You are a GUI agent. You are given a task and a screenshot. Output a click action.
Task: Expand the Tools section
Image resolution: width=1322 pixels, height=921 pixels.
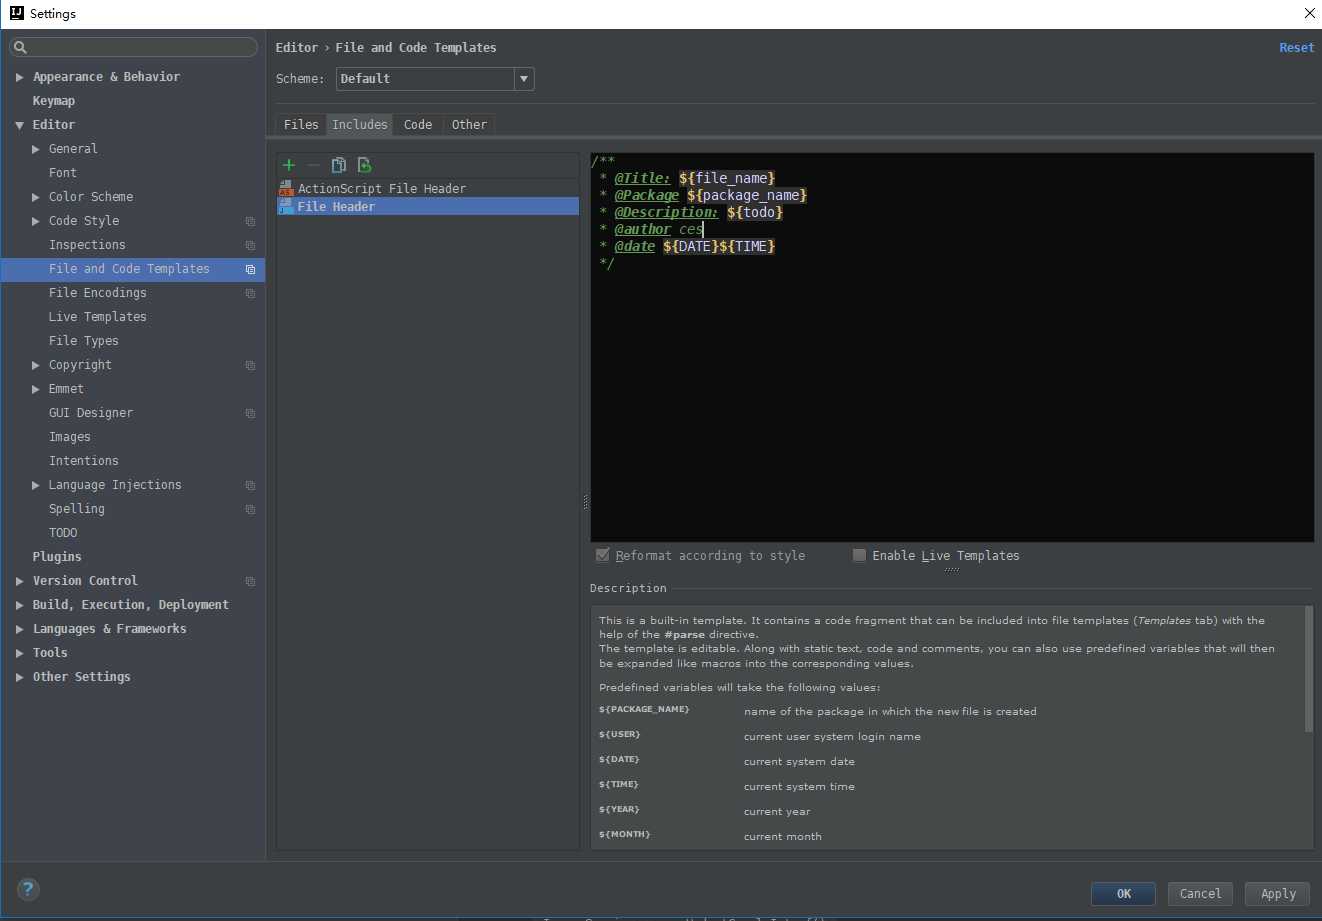(19, 653)
